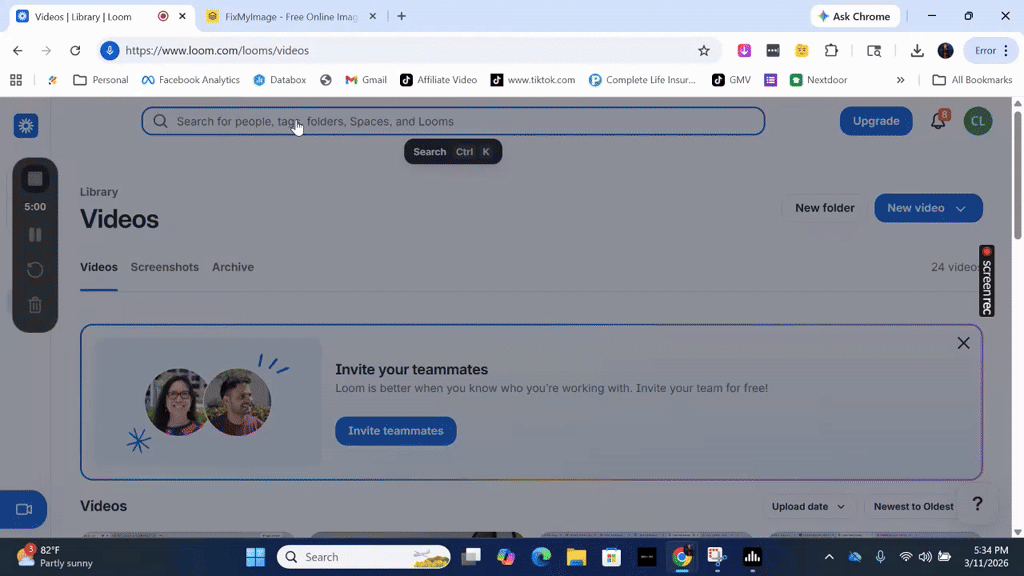Open the Upload date sort dropdown
Viewport: 1024px width, 576px height.
(x=808, y=506)
